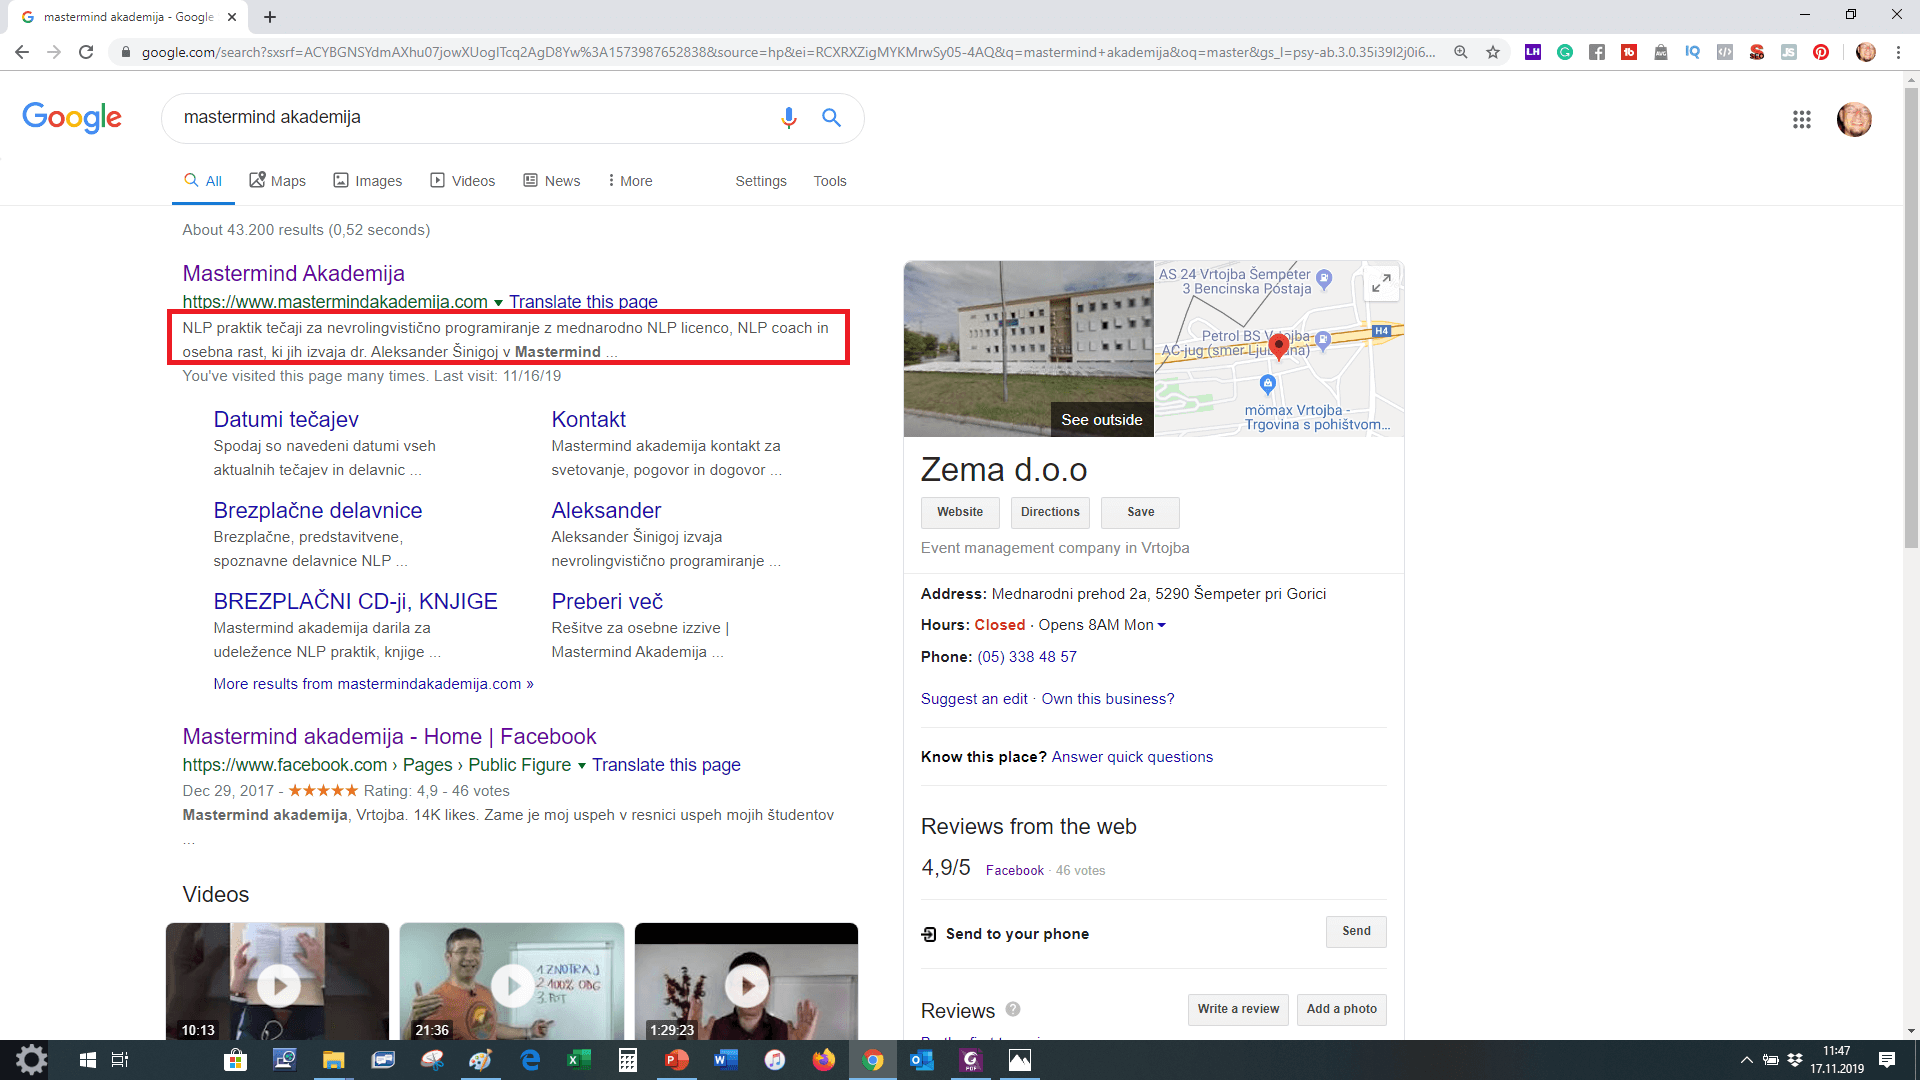Screen dimensions: 1920x1080
Task: Open the More search options dropdown
Action: click(630, 181)
